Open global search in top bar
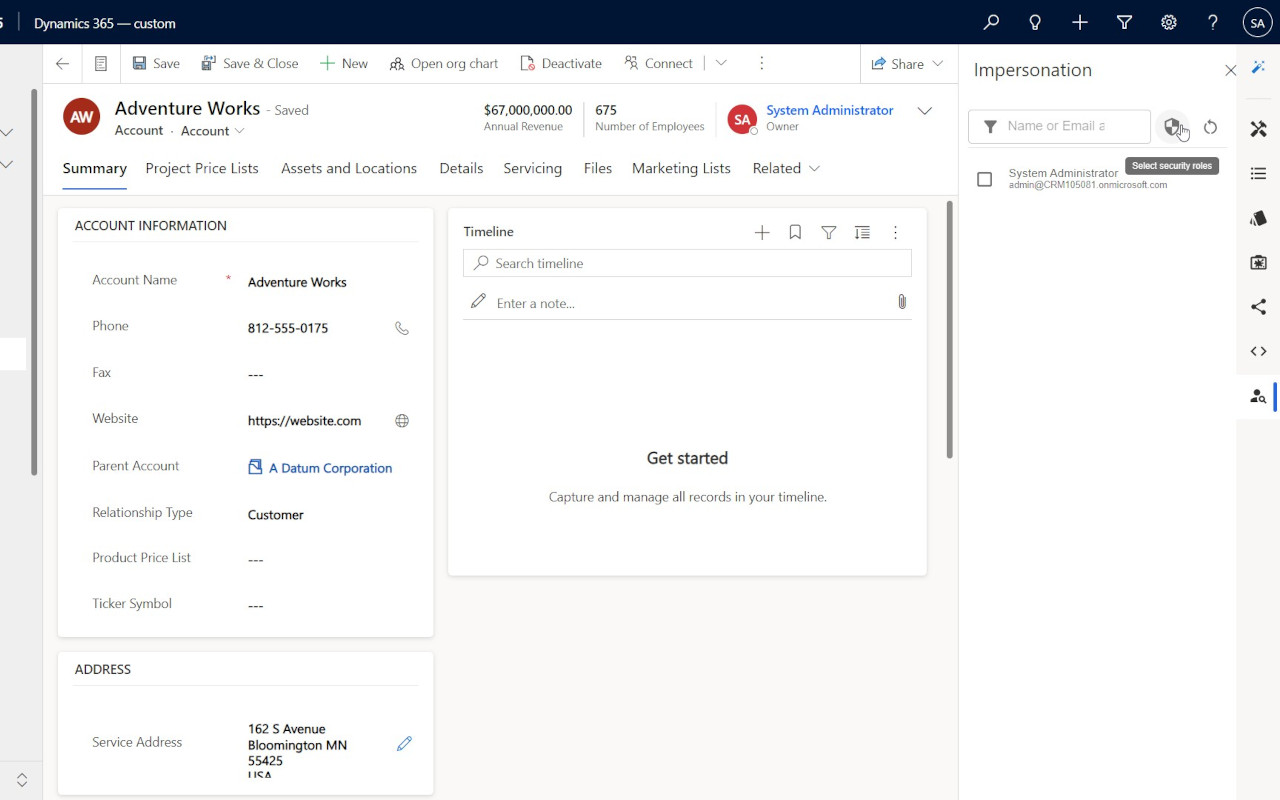This screenshot has height=800, width=1280. coord(991,22)
